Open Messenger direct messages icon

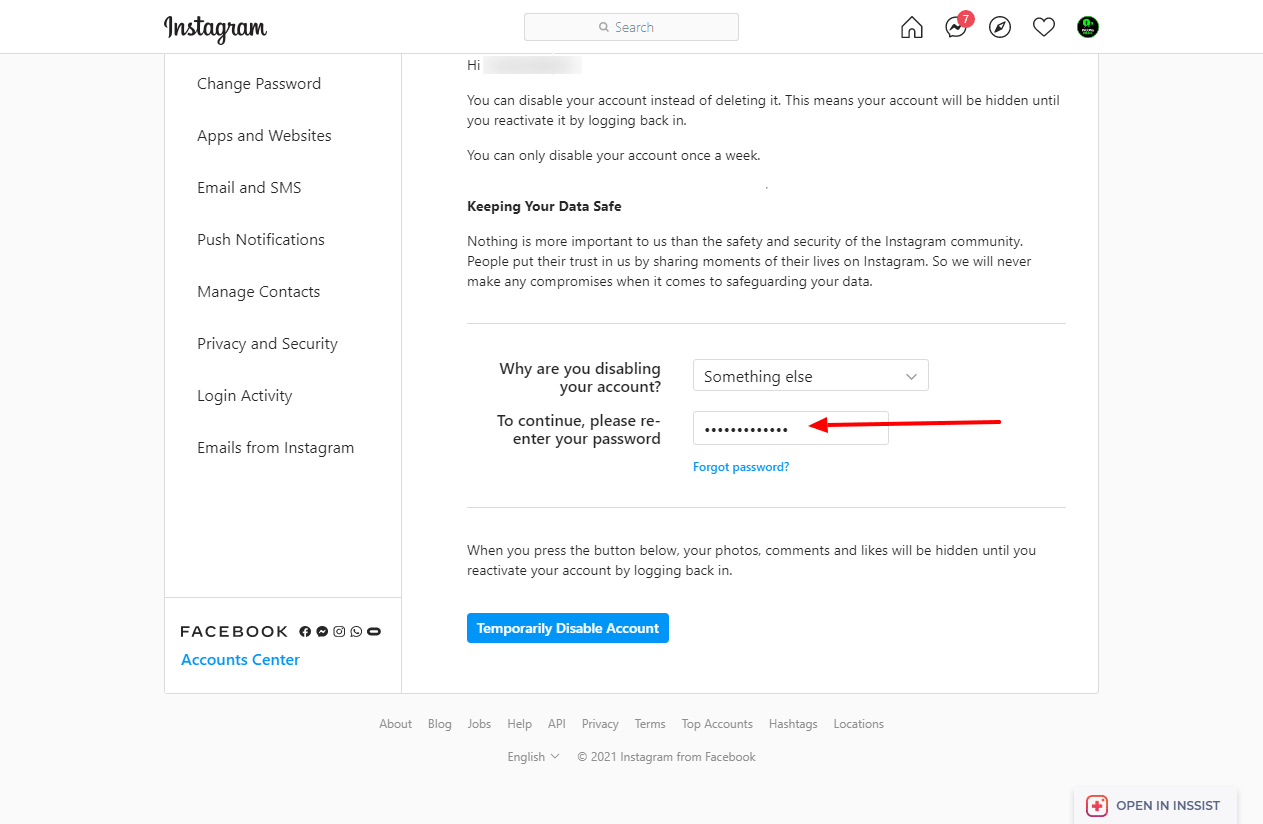(x=956, y=27)
